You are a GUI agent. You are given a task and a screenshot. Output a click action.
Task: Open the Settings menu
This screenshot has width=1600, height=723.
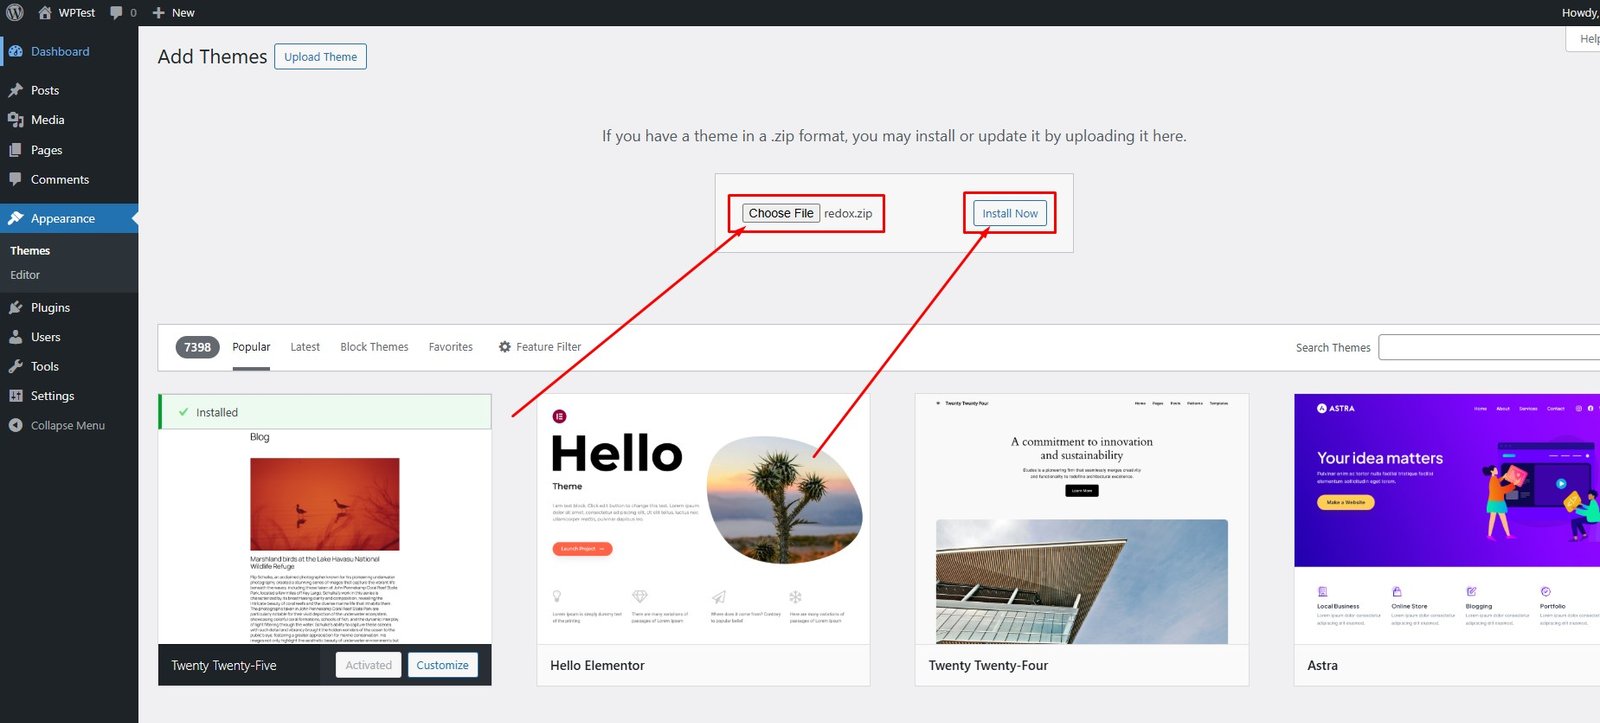(x=69, y=396)
